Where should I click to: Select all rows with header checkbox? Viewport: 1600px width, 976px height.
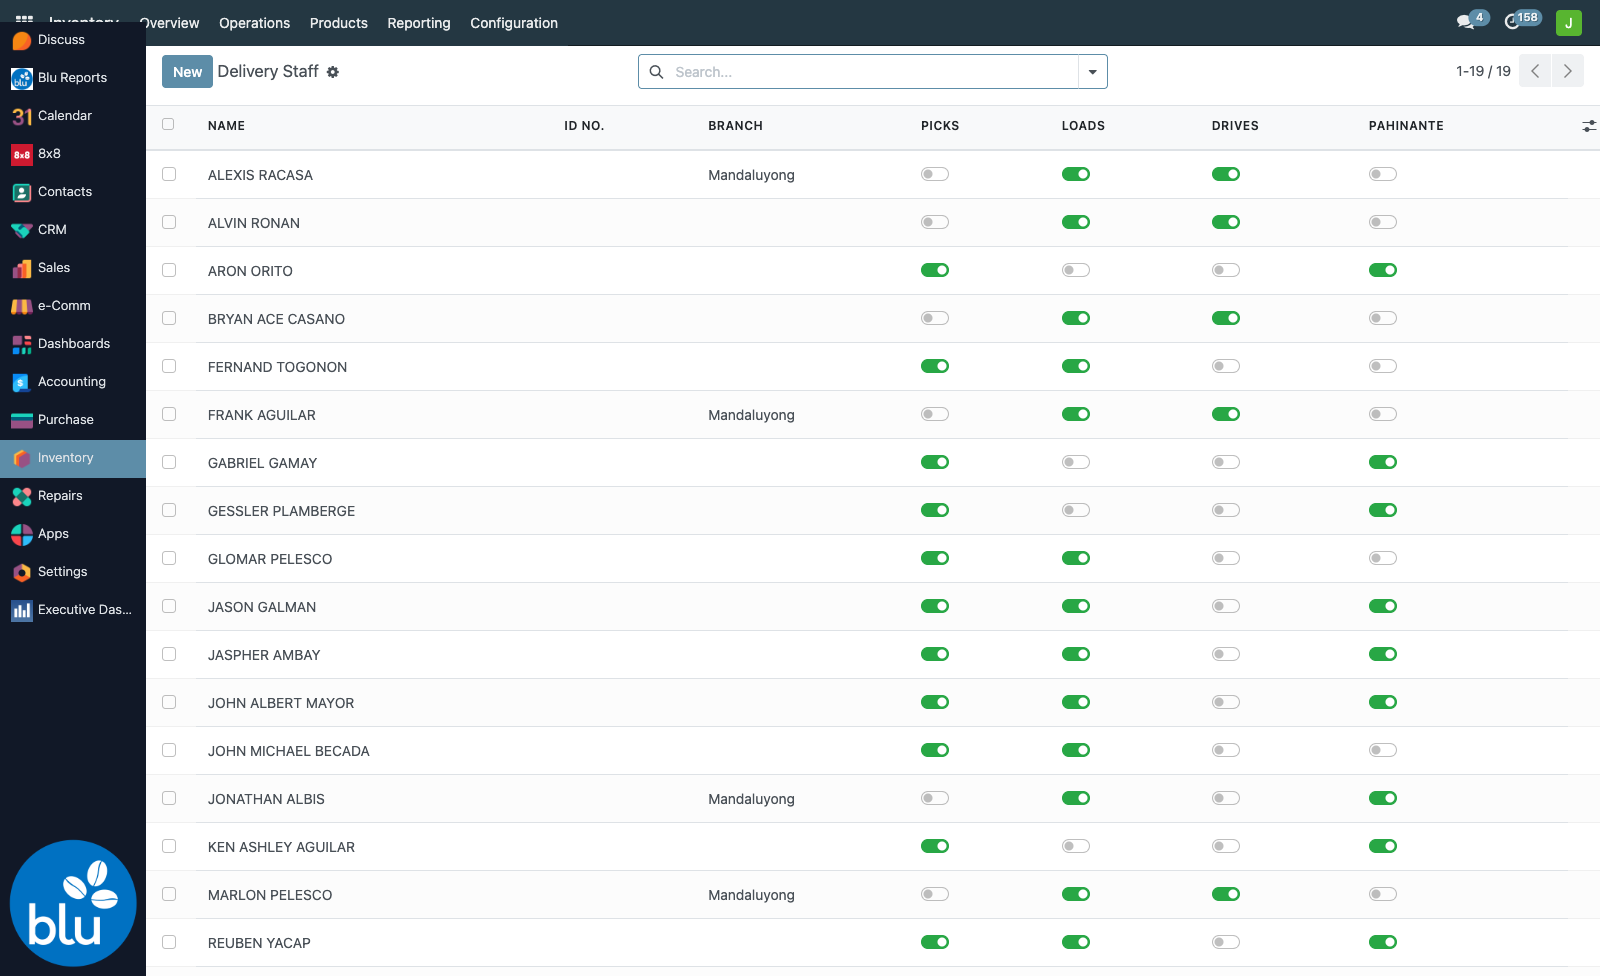click(168, 125)
